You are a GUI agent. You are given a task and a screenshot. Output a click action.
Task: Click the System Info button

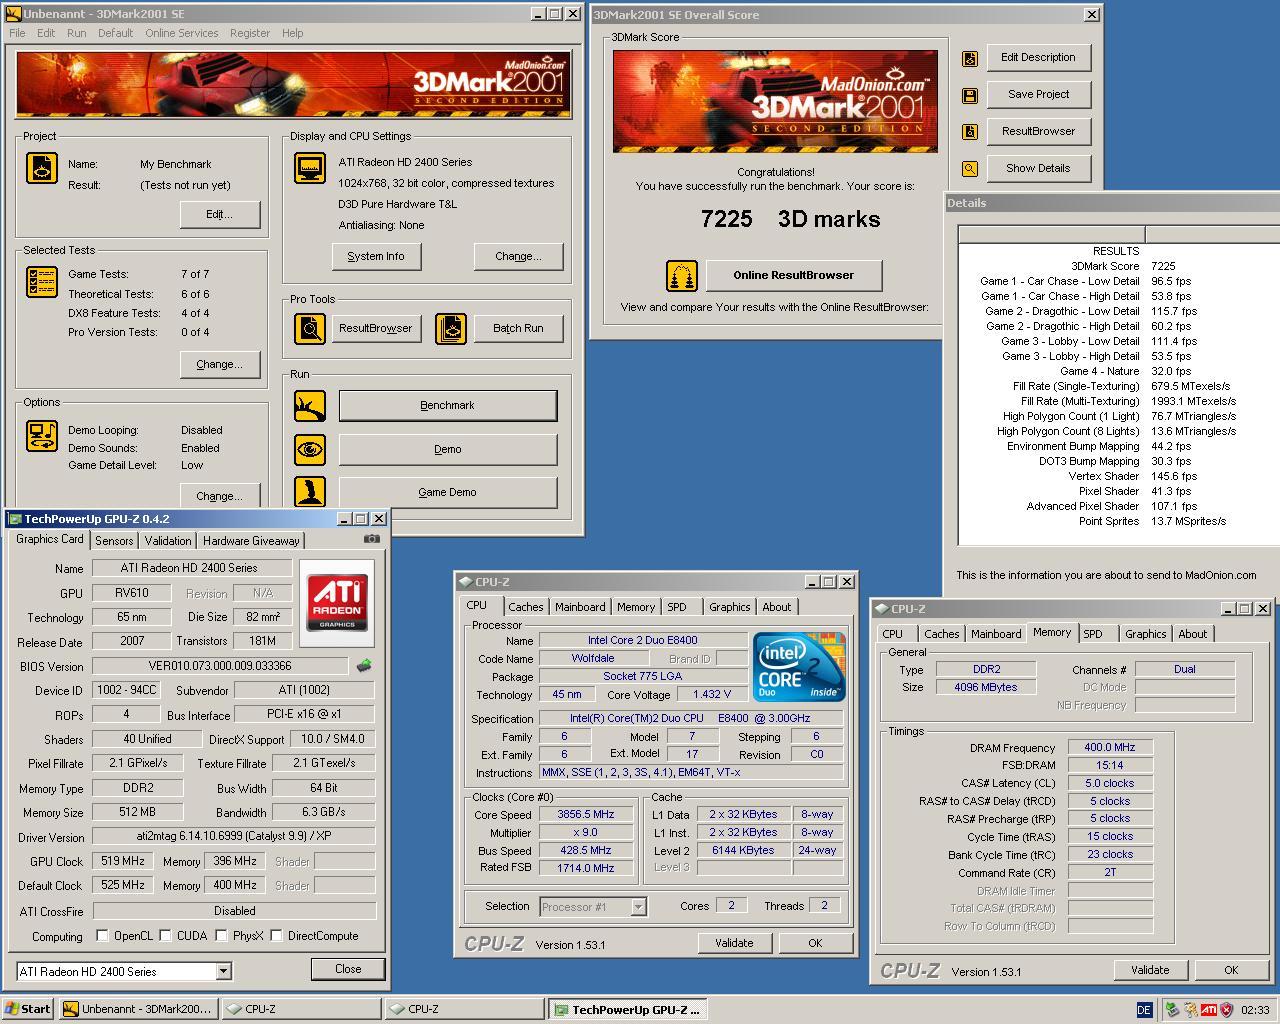[x=376, y=256]
